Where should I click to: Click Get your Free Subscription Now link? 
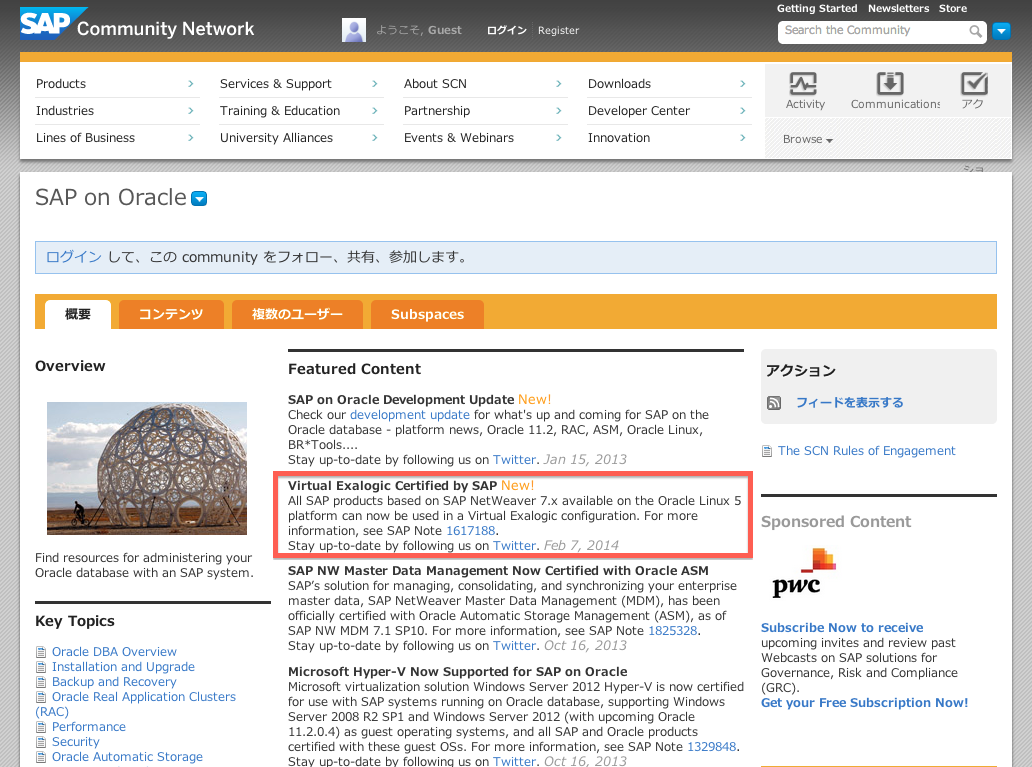coord(864,702)
